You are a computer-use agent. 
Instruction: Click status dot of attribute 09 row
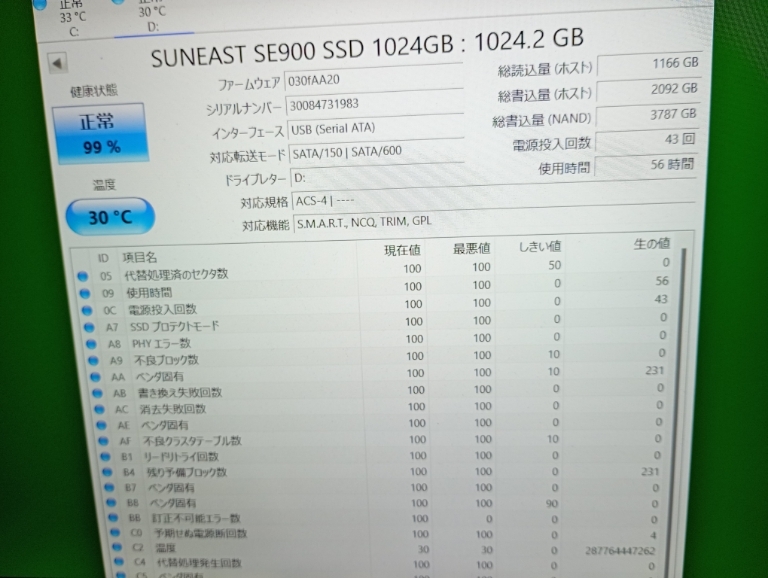[85, 293]
